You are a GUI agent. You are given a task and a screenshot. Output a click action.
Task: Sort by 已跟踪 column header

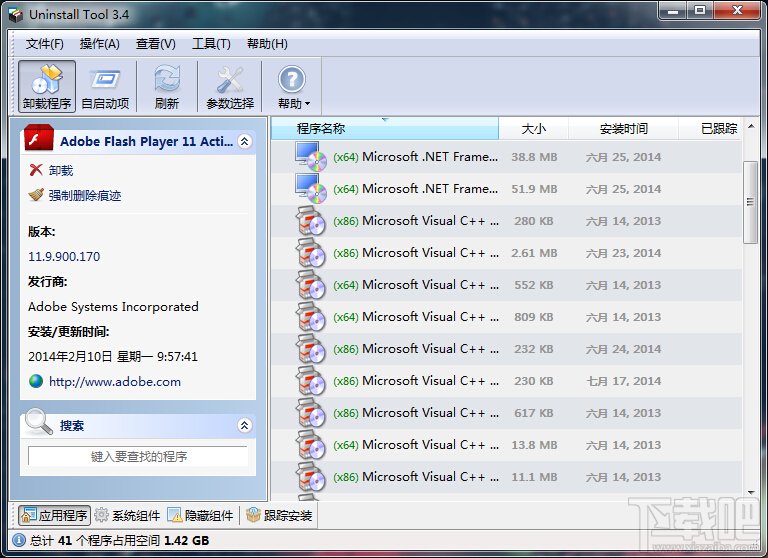(x=710, y=128)
